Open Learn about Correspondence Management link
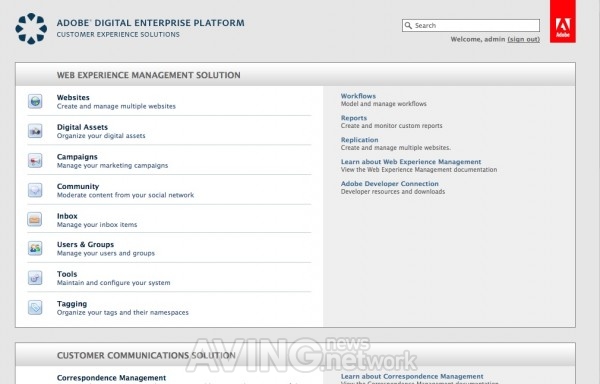600x384 pixels. 412,376
